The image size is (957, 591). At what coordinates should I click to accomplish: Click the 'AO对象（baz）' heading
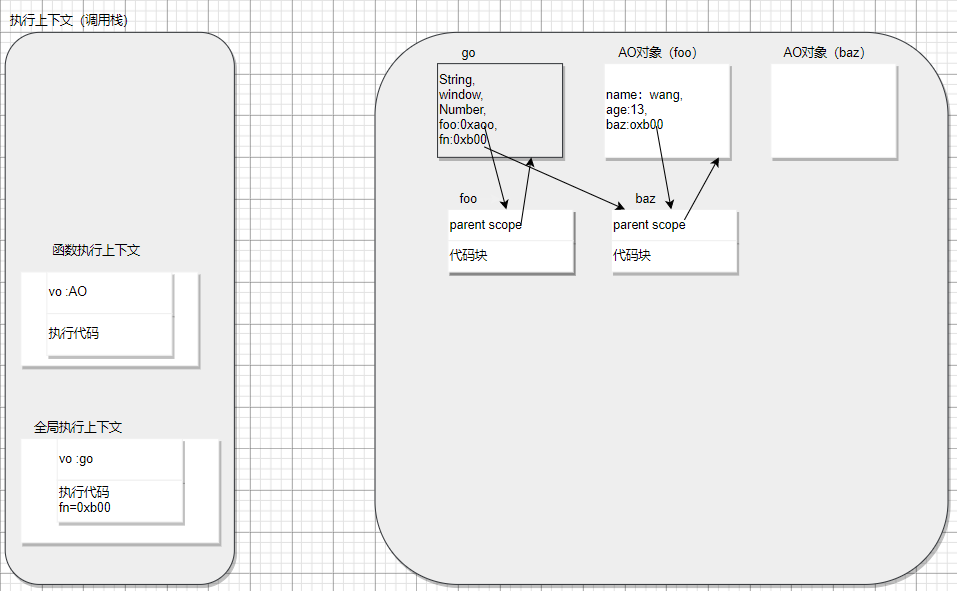(824, 53)
